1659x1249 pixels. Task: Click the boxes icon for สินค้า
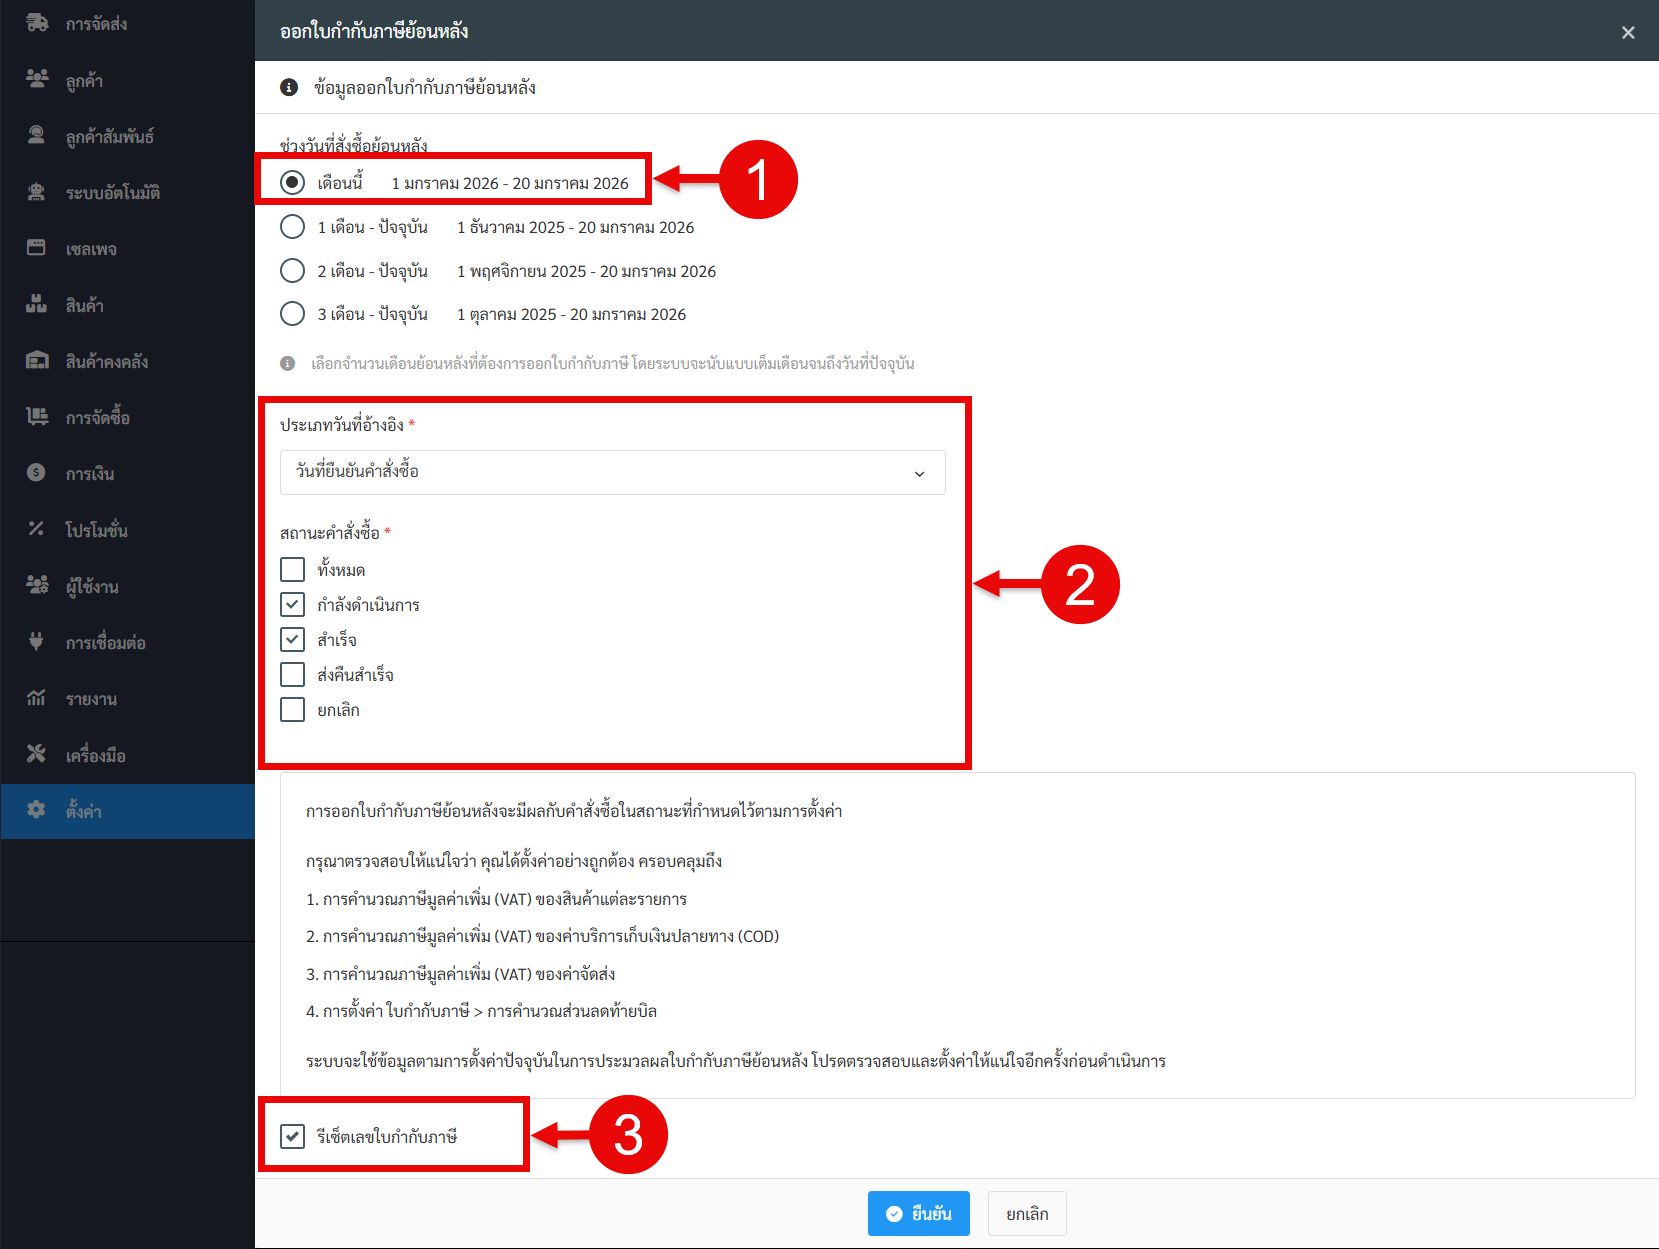tap(37, 304)
